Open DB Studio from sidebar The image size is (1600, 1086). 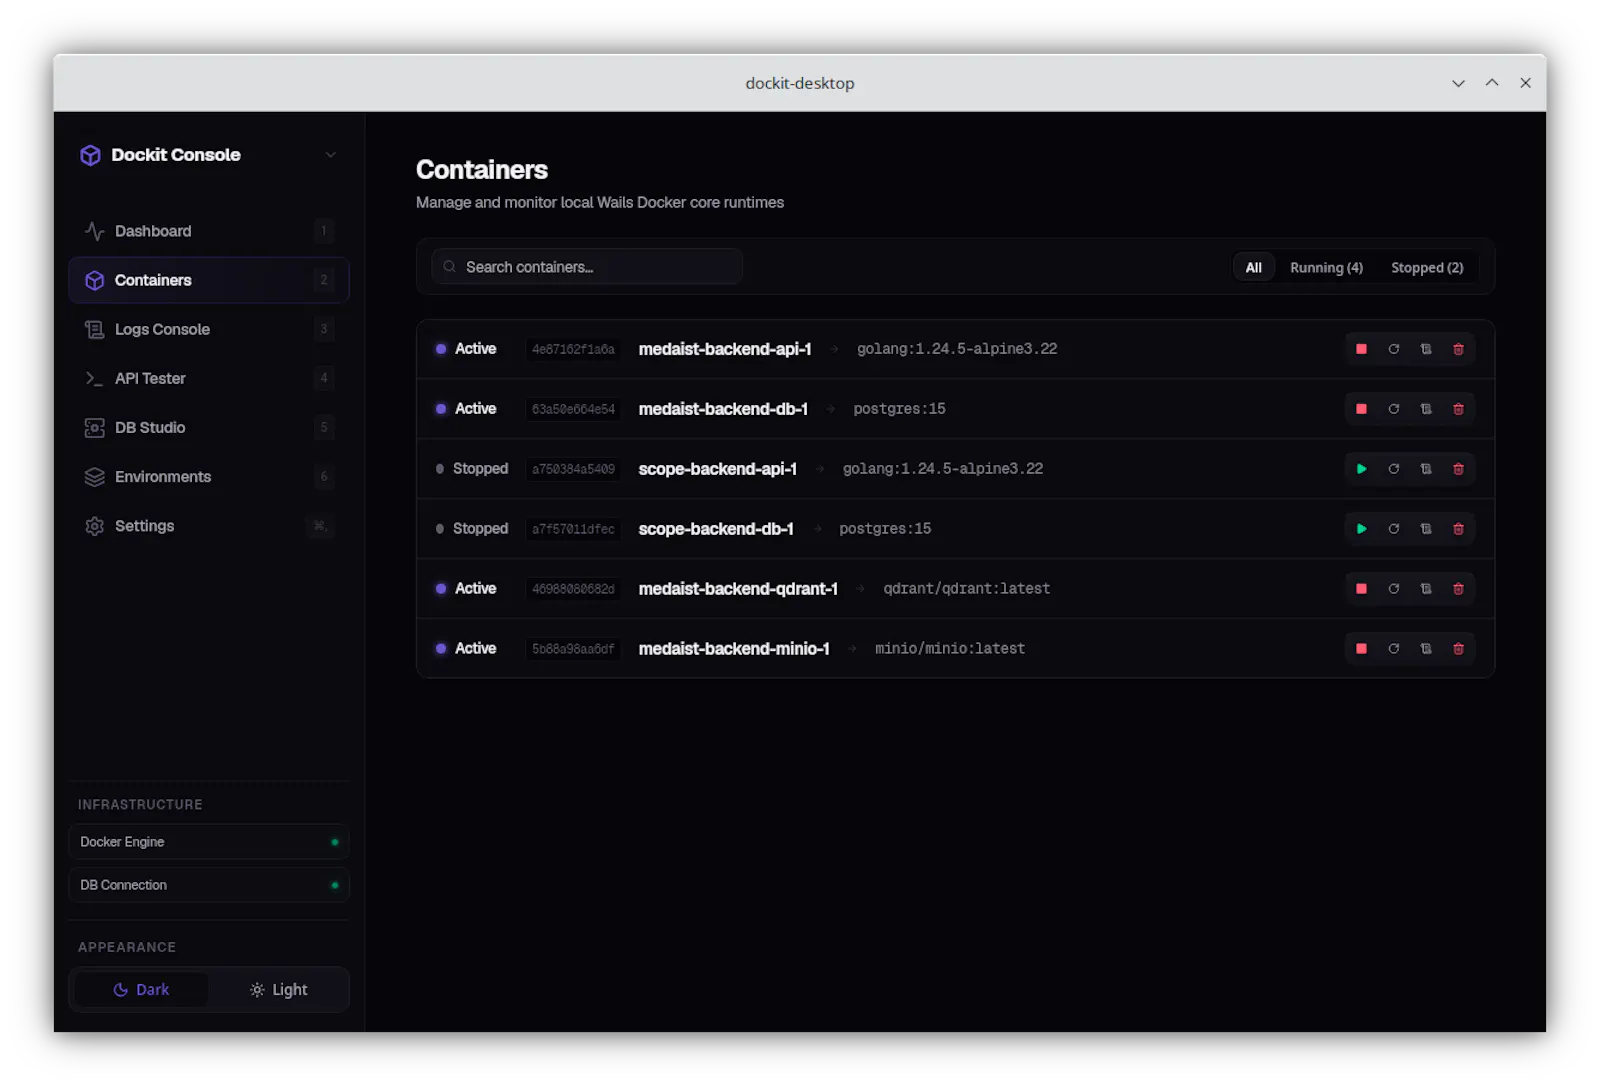[208, 427]
